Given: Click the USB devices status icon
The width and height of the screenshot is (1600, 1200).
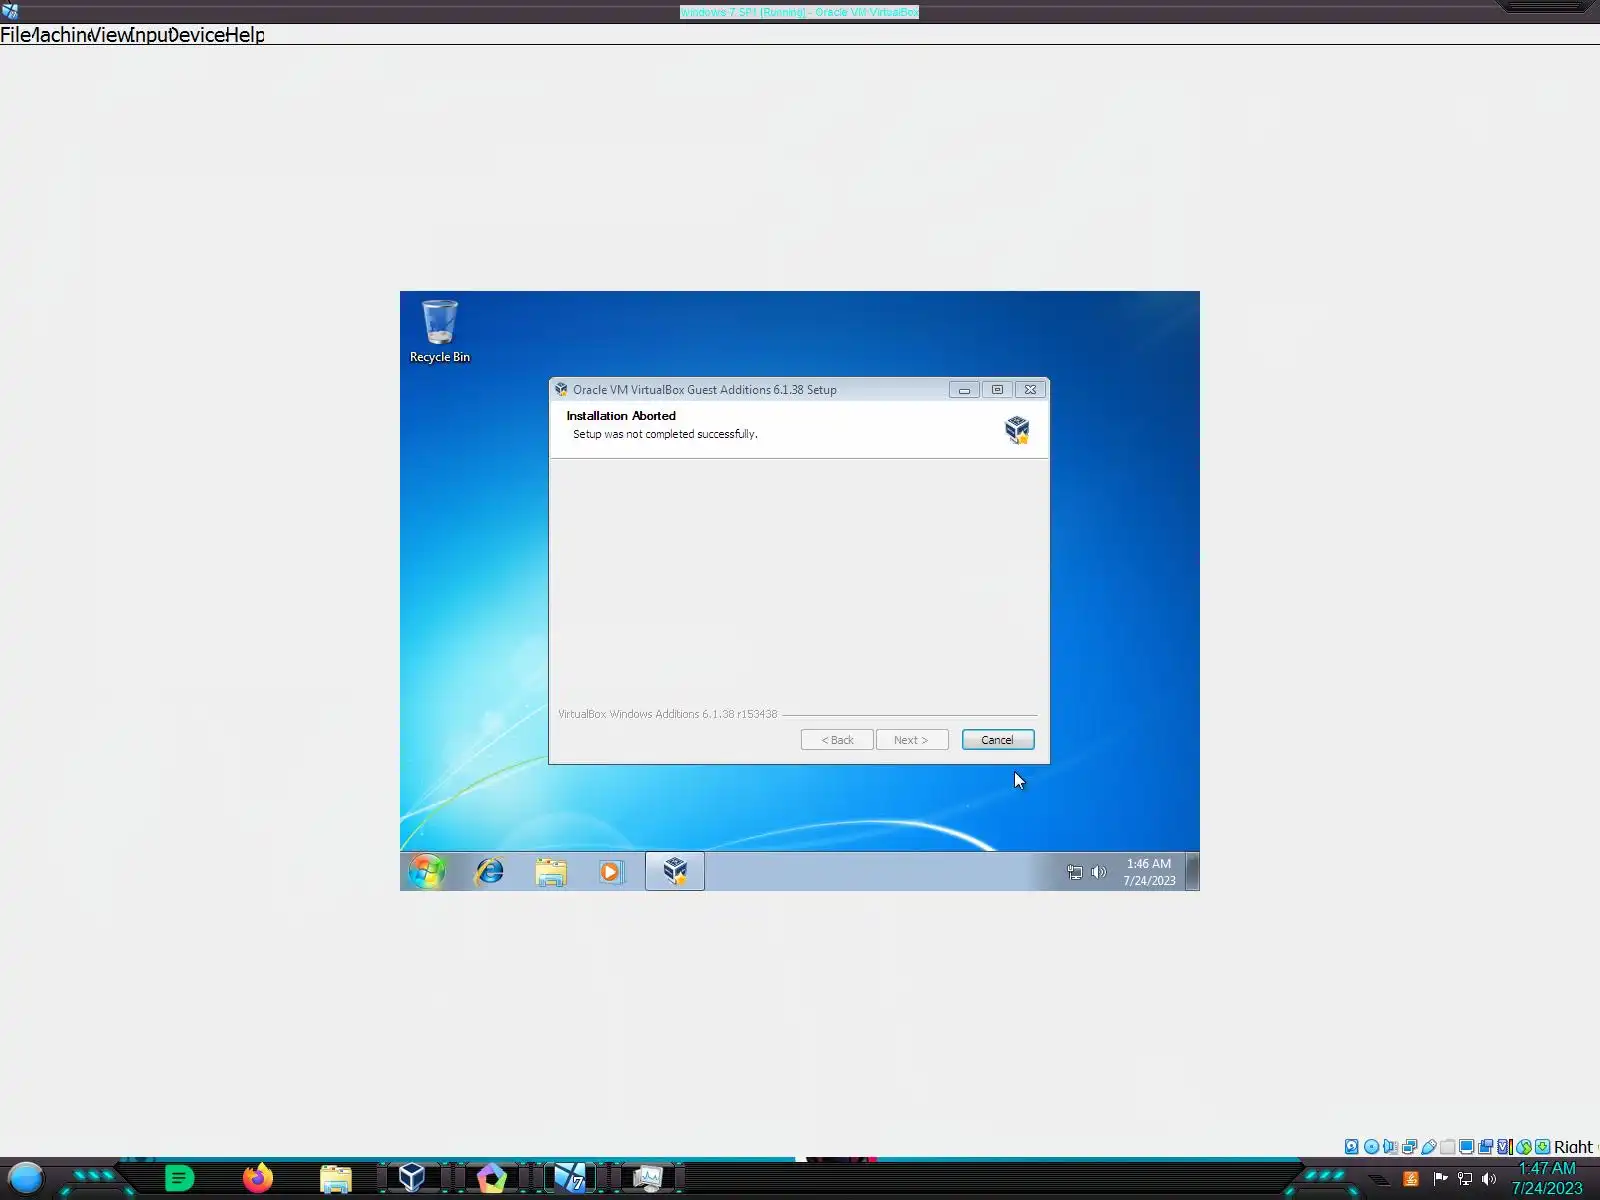Looking at the screenshot, I should coord(1428,1147).
